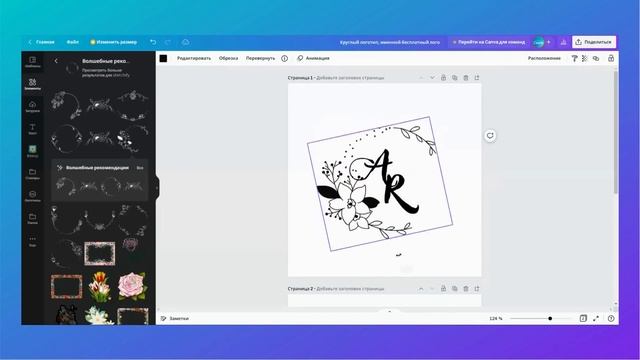The image size is (640, 360).
Task: Open the Projects folder sidebar tab
Action: 33,174
